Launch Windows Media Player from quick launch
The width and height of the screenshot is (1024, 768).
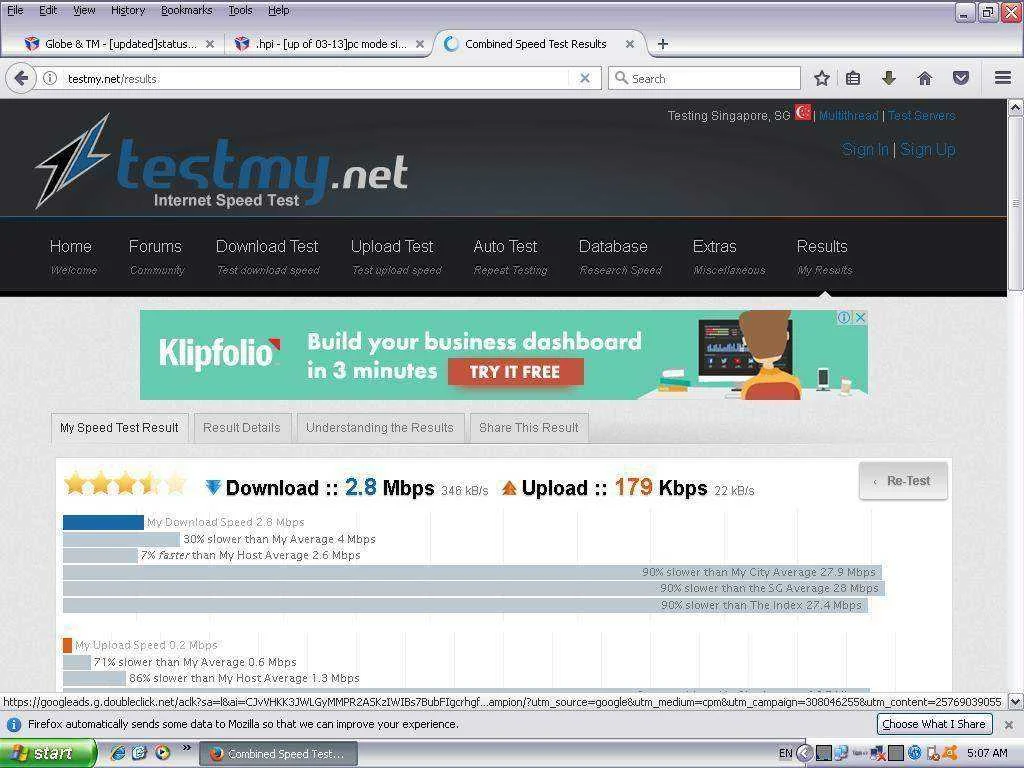(x=162, y=753)
